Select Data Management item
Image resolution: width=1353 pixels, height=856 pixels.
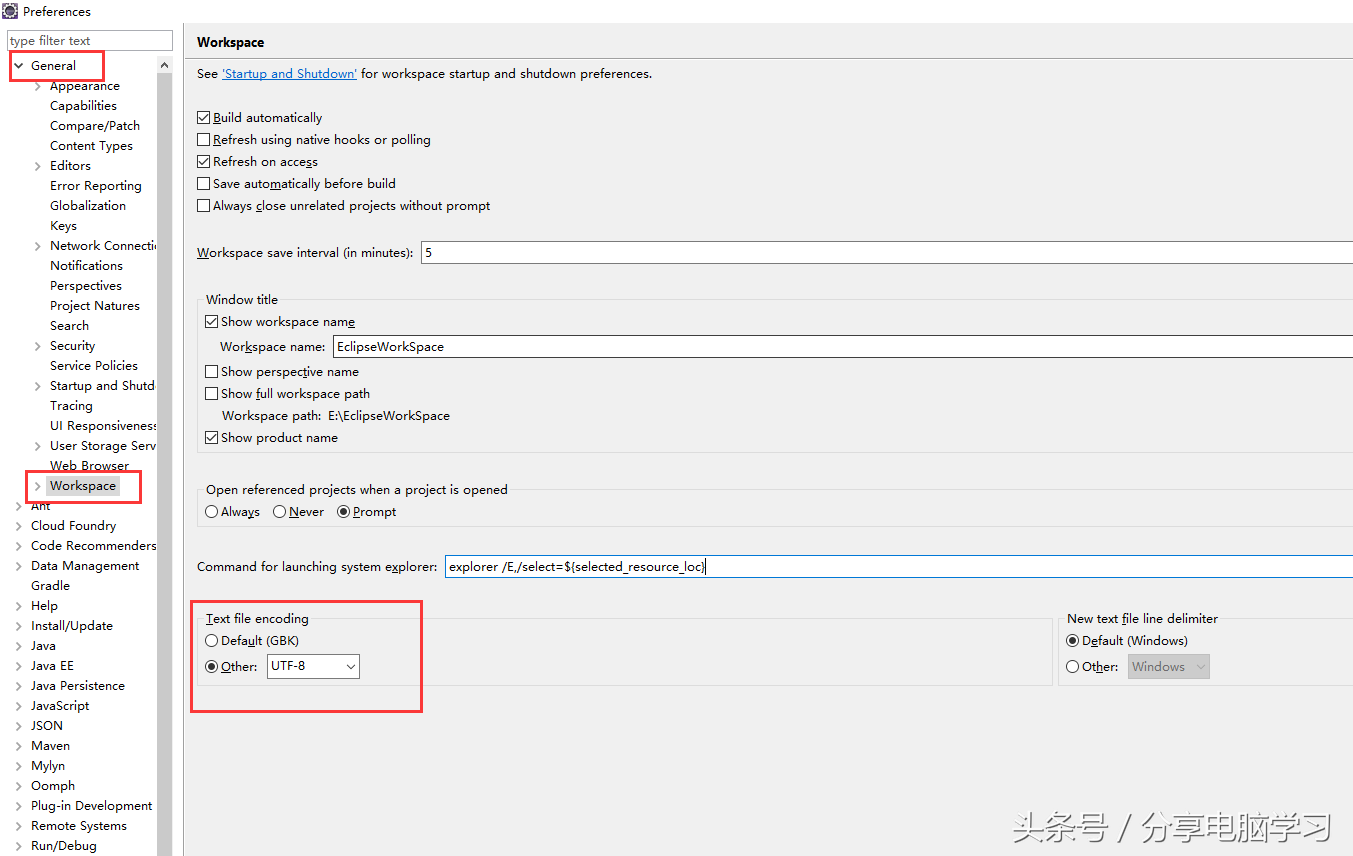pos(85,566)
